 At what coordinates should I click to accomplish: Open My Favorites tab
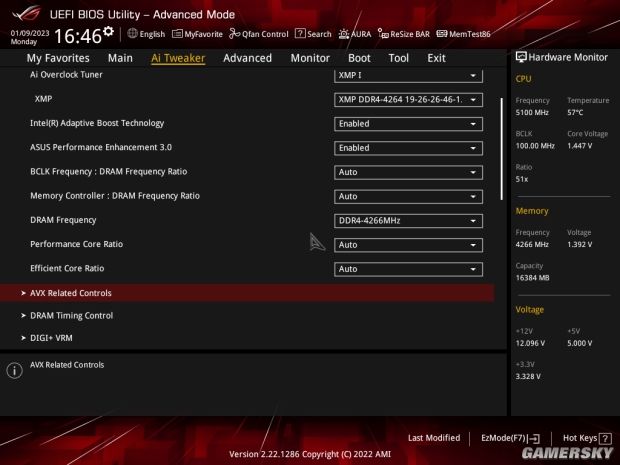pyautogui.click(x=58, y=58)
